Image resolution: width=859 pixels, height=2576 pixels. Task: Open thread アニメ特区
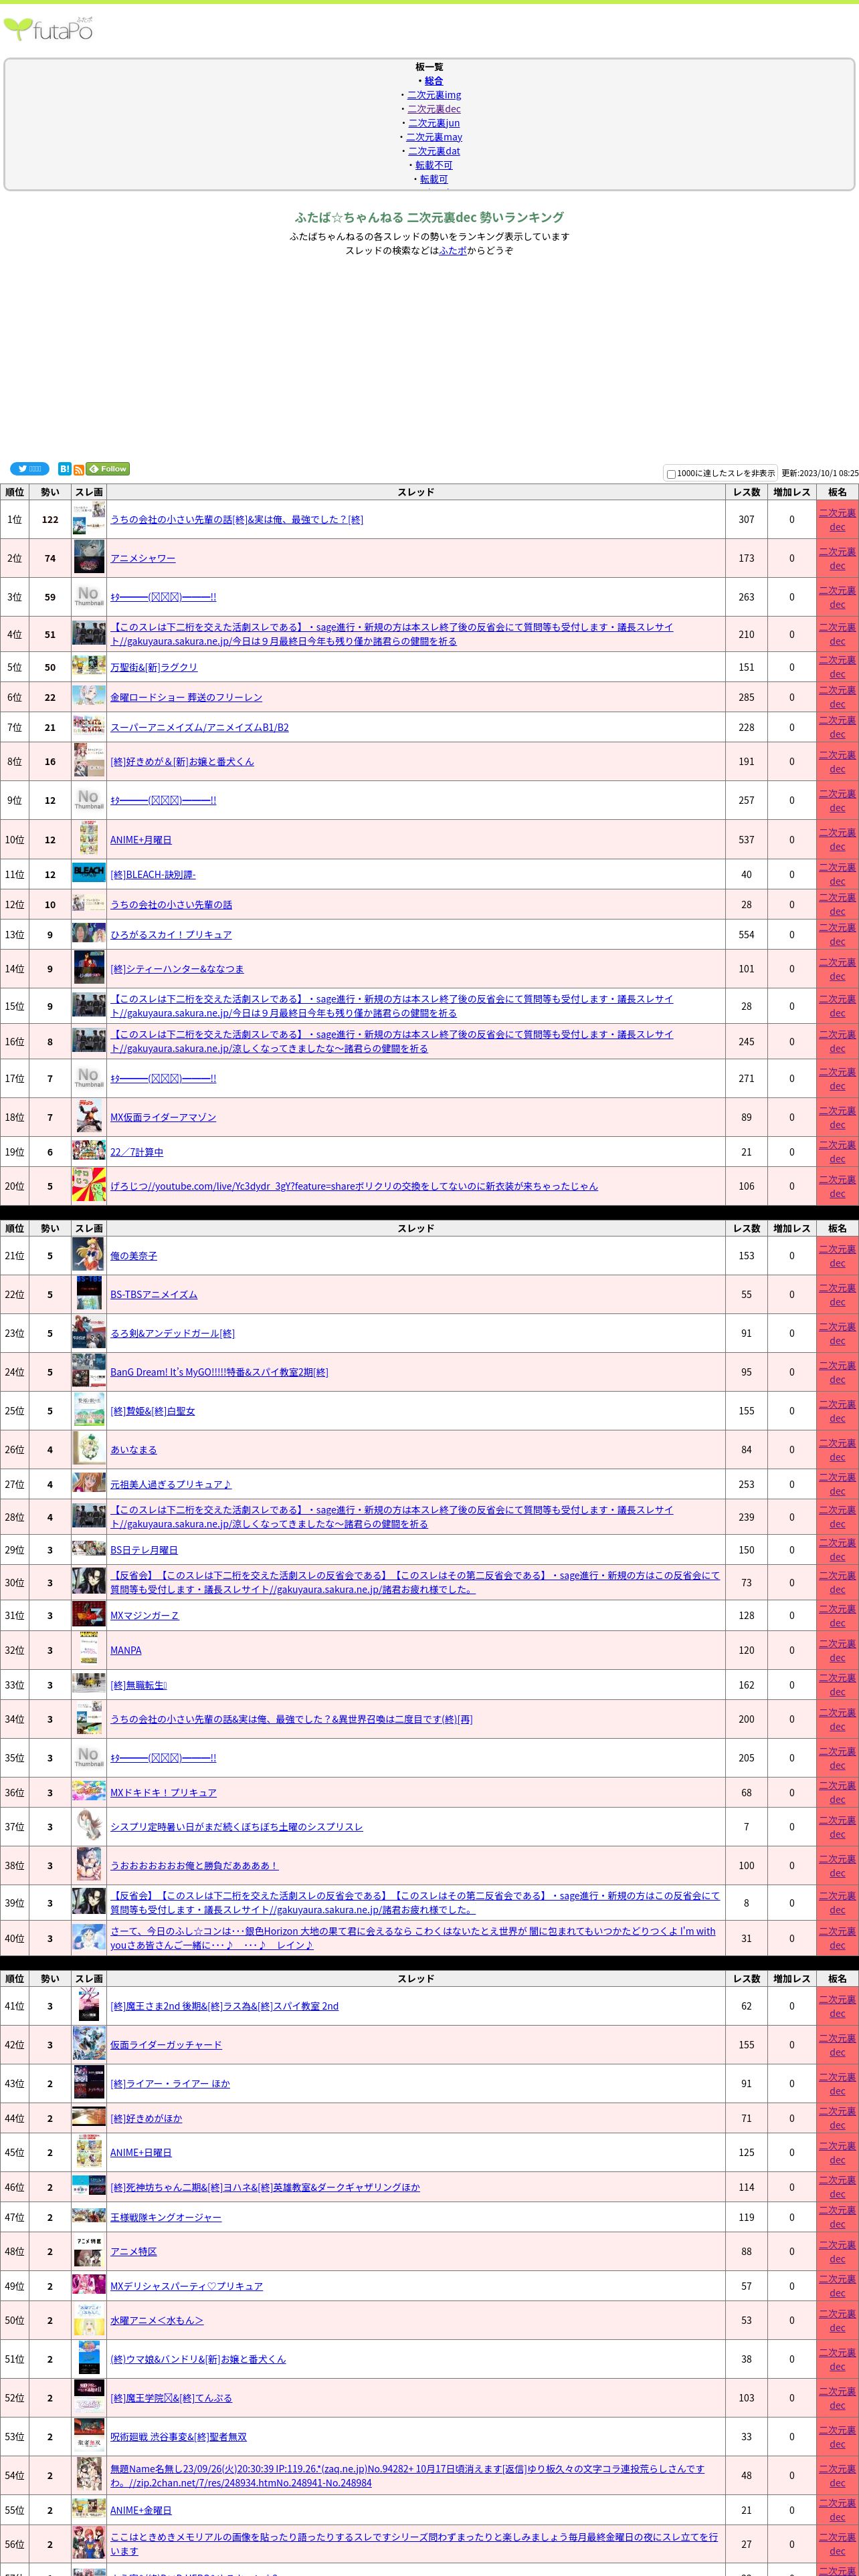coord(133,2252)
